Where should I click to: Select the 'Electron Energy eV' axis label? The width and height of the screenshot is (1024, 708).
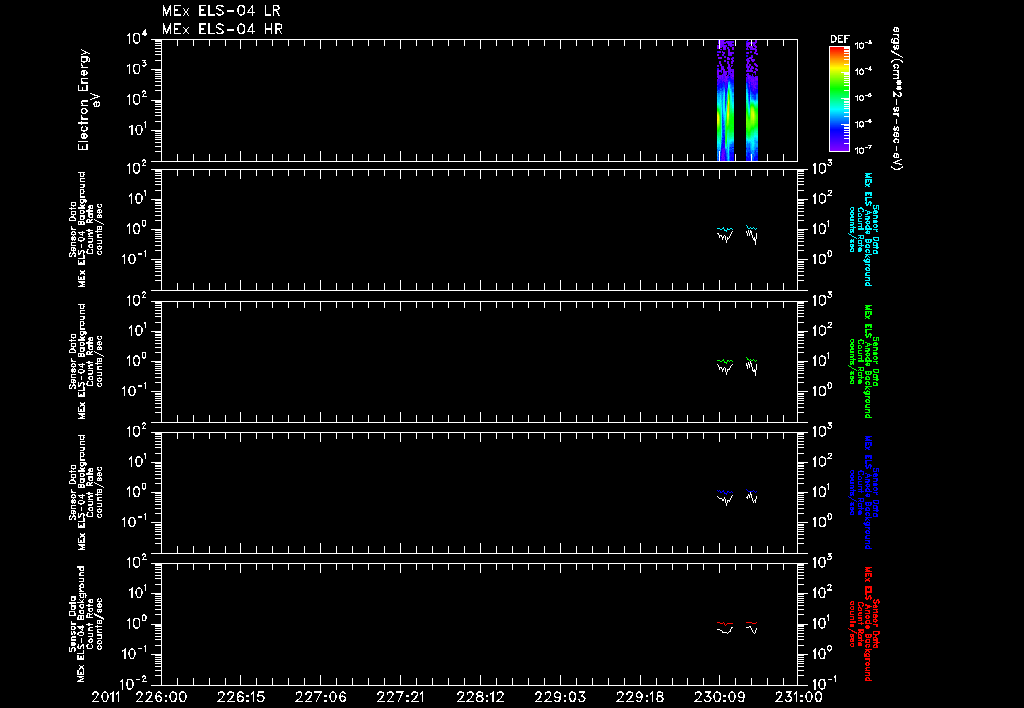(x=88, y=100)
